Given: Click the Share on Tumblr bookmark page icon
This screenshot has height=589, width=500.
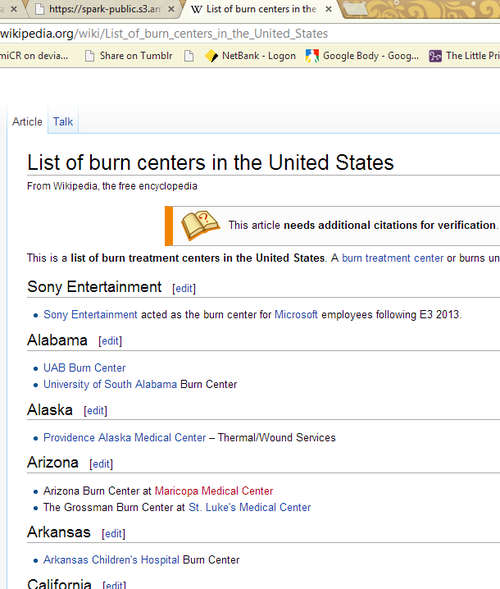Looking at the screenshot, I should coord(89,56).
